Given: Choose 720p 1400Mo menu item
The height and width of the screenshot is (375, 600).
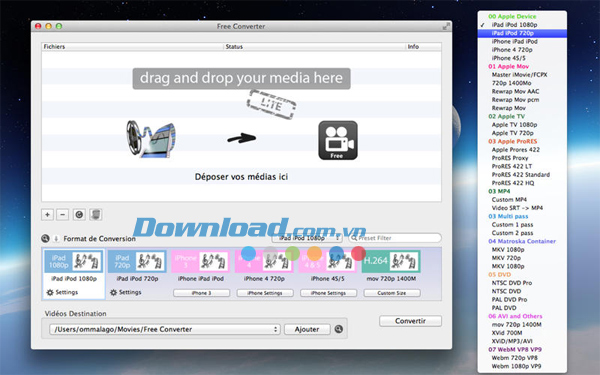Looking at the screenshot, I should coord(522,83).
